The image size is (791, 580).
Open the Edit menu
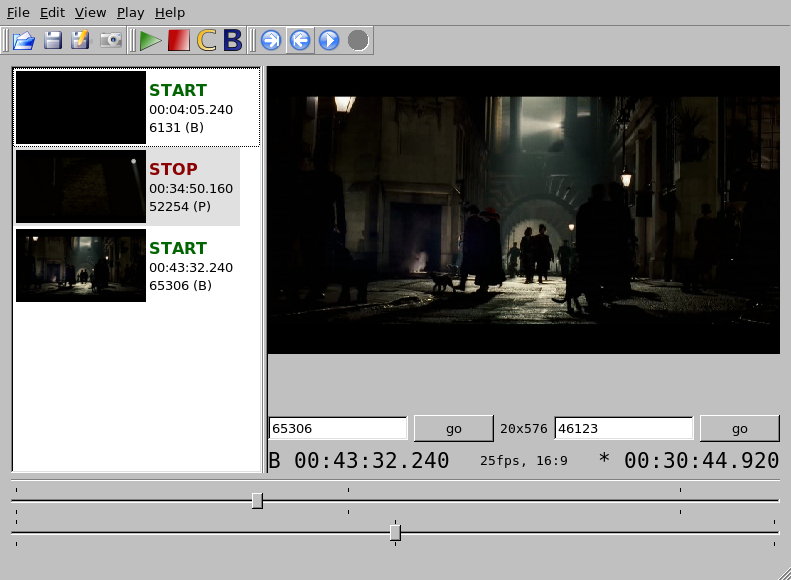click(52, 13)
